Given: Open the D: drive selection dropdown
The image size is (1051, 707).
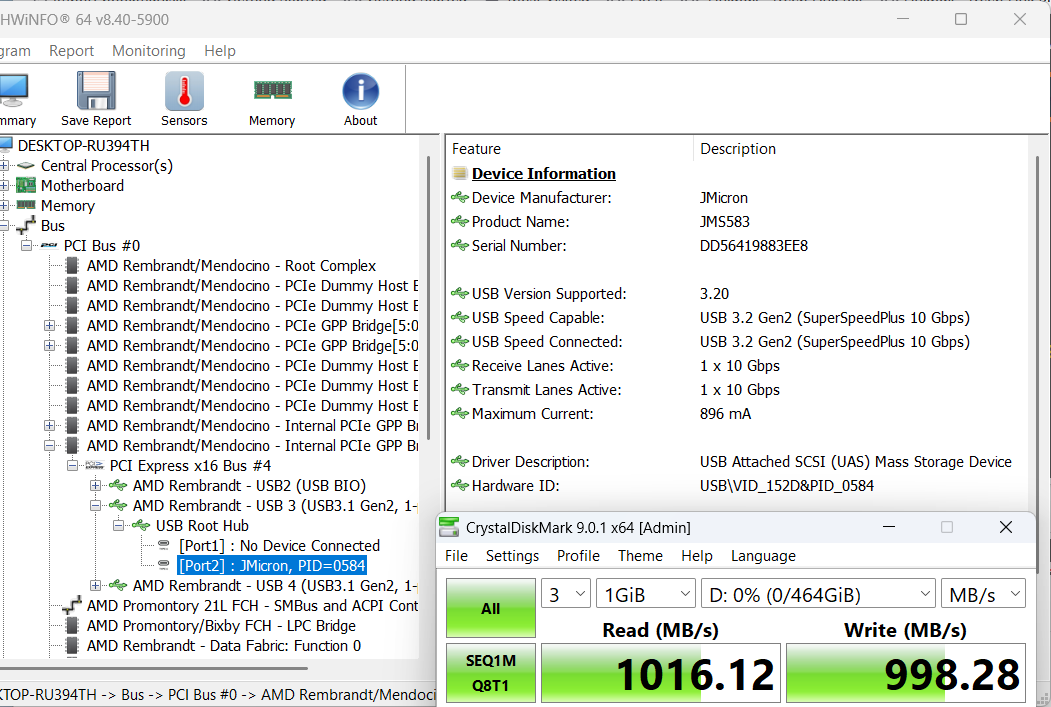Looking at the screenshot, I should click(817, 595).
